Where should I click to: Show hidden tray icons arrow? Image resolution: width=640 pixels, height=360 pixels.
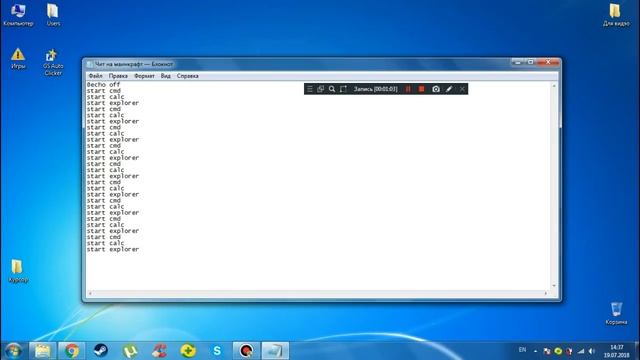(536, 351)
